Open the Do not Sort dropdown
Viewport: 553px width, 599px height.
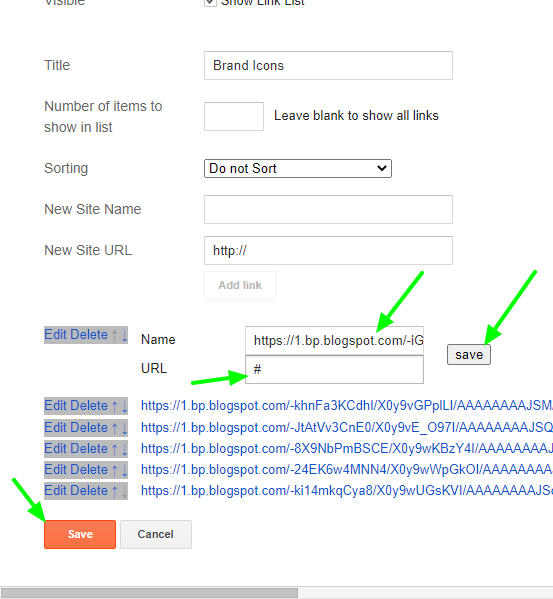pos(298,168)
